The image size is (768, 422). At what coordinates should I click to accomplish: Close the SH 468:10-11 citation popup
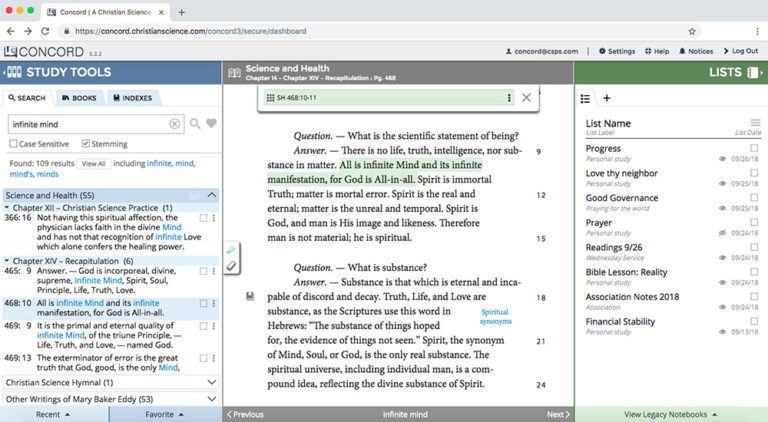pyautogui.click(x=527, y=98)
